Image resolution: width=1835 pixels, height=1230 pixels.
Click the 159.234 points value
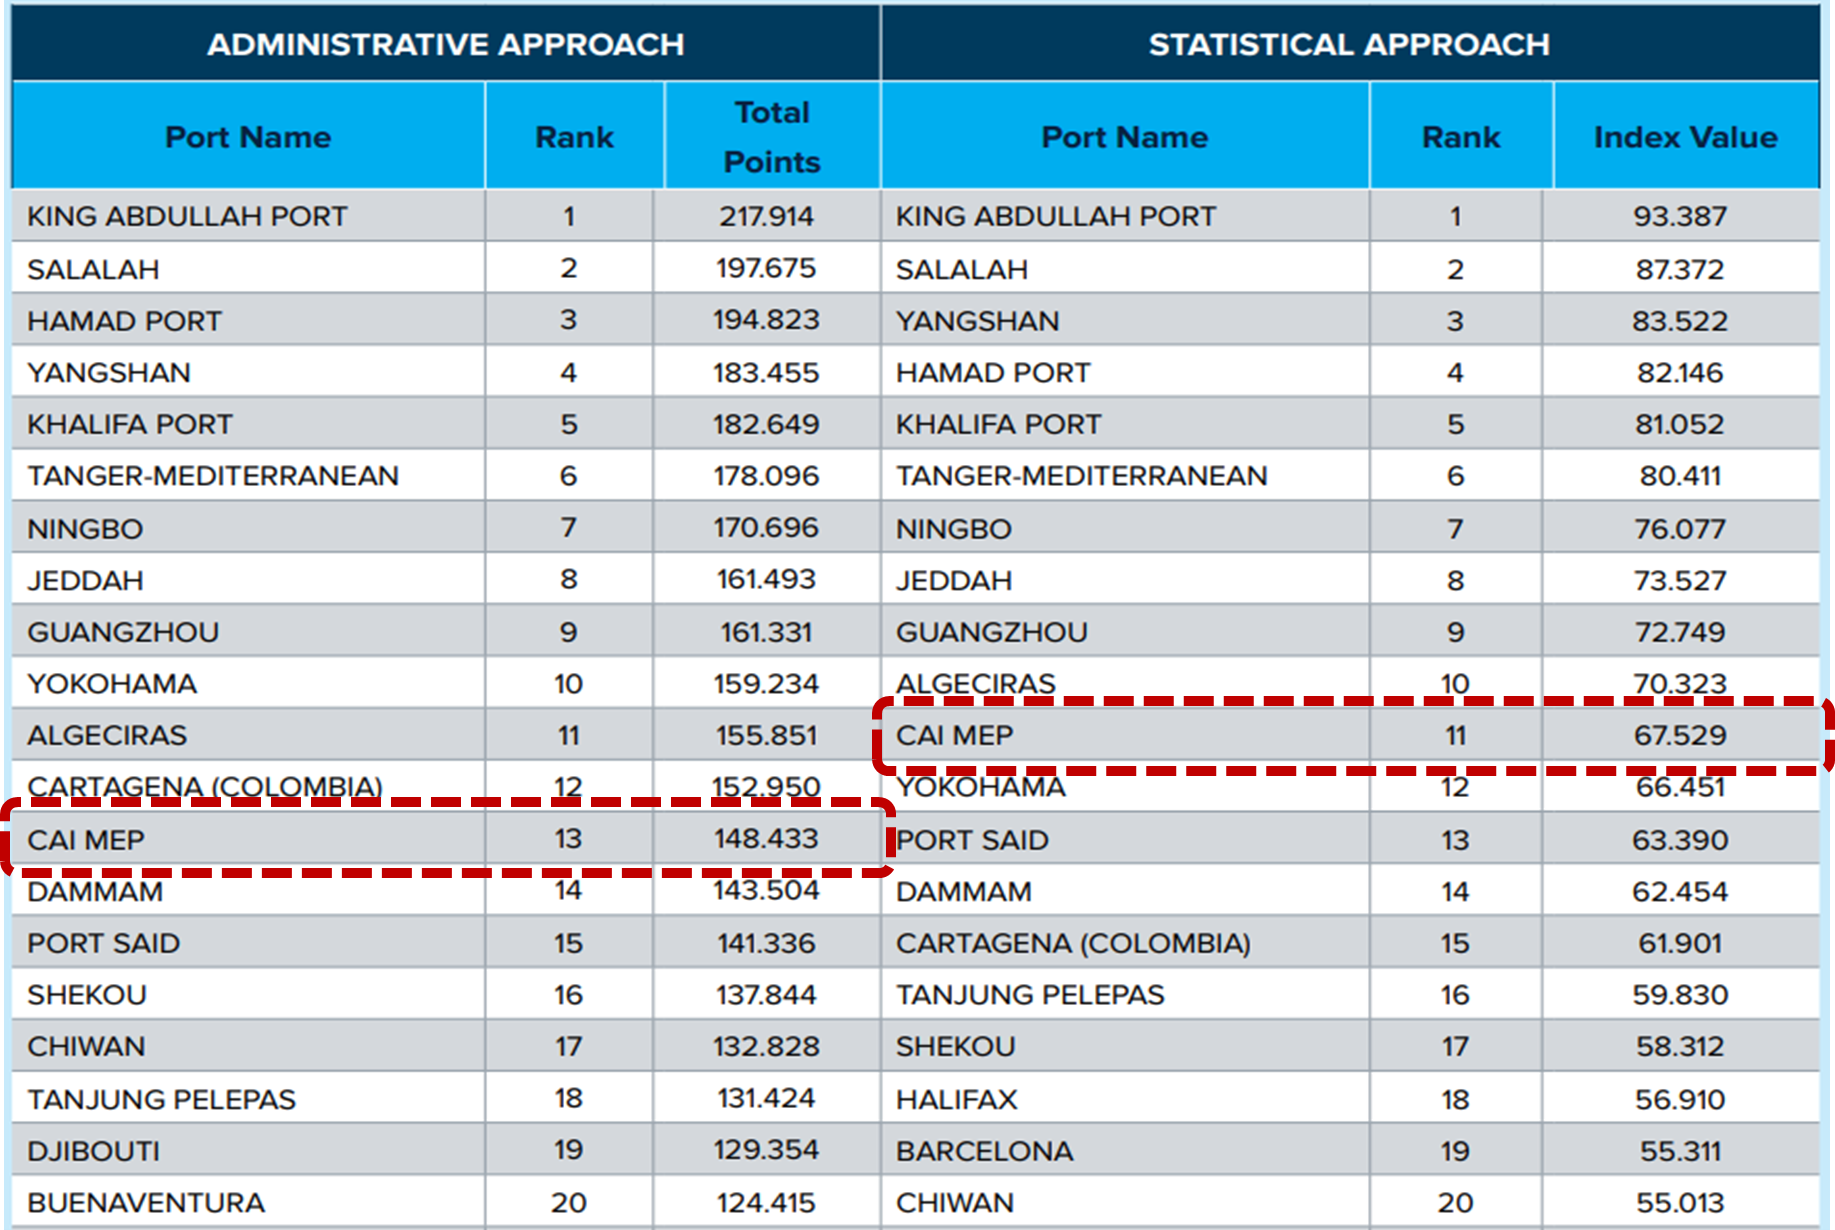(766, 684)
